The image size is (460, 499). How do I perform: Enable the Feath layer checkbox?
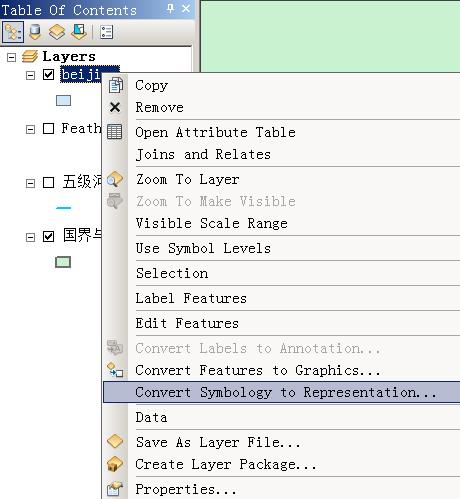click(x=48, y=128)
